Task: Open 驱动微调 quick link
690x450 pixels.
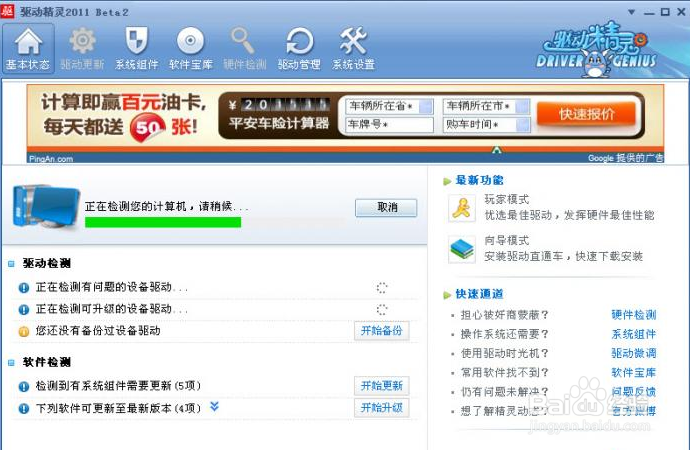Action: coord(634,353)
